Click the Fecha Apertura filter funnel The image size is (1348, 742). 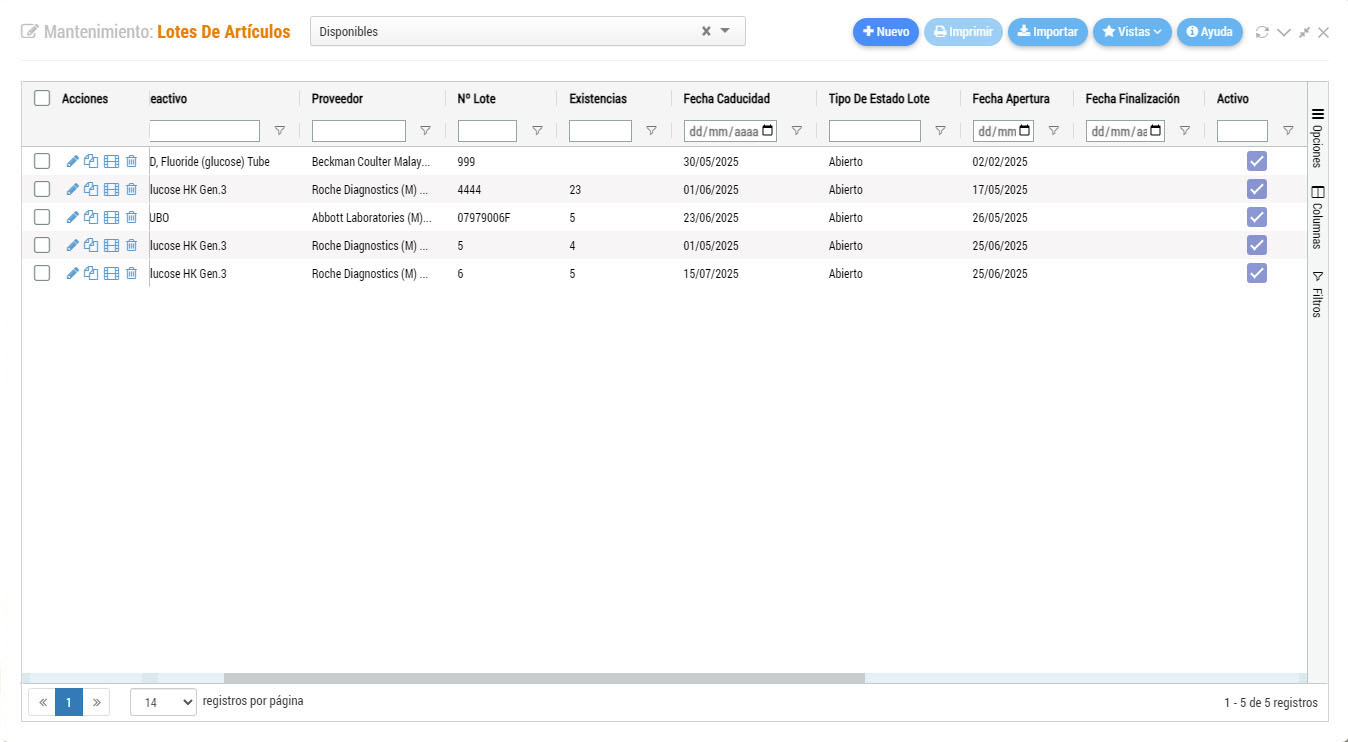tap(1053, 131)
